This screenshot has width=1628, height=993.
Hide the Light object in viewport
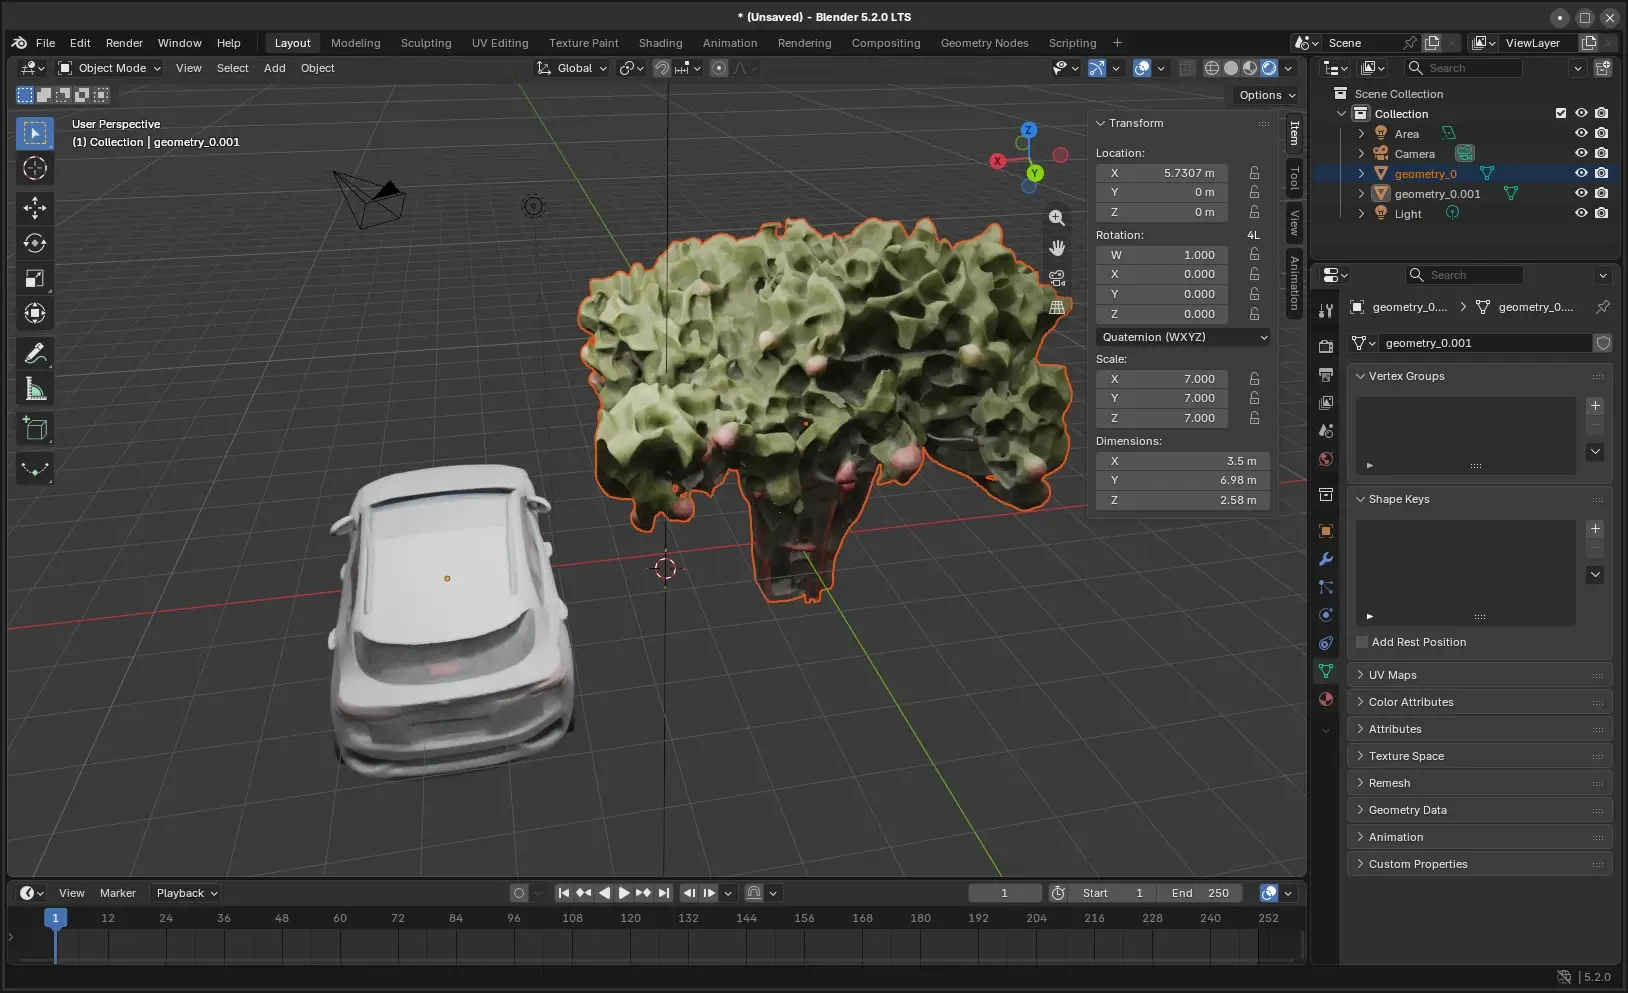(1581, 213)
